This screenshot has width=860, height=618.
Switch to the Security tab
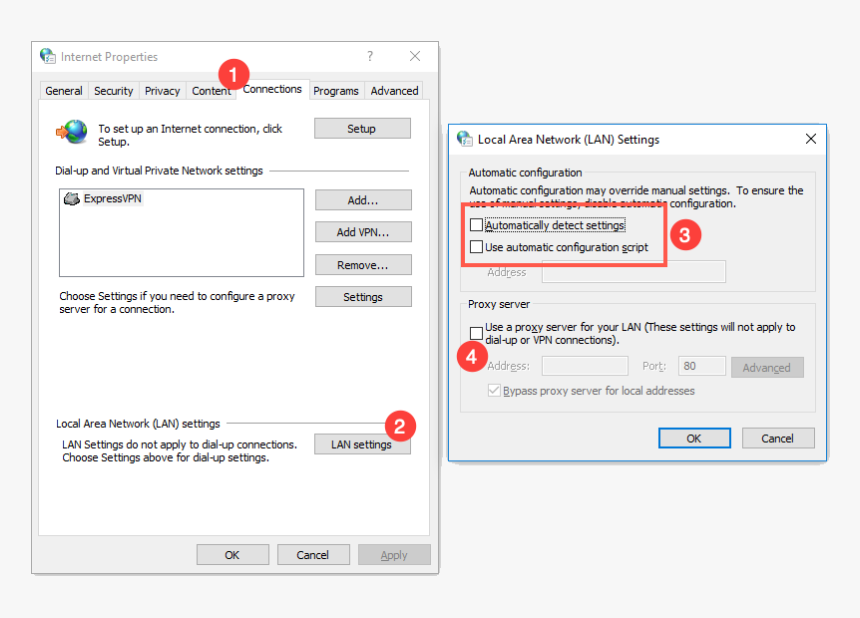[113, 90]
